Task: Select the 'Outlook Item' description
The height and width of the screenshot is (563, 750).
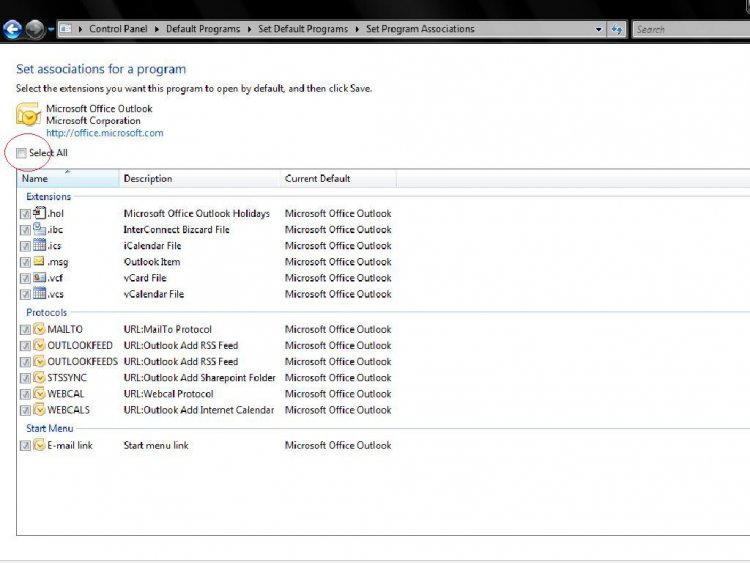Action: [152, 262]
